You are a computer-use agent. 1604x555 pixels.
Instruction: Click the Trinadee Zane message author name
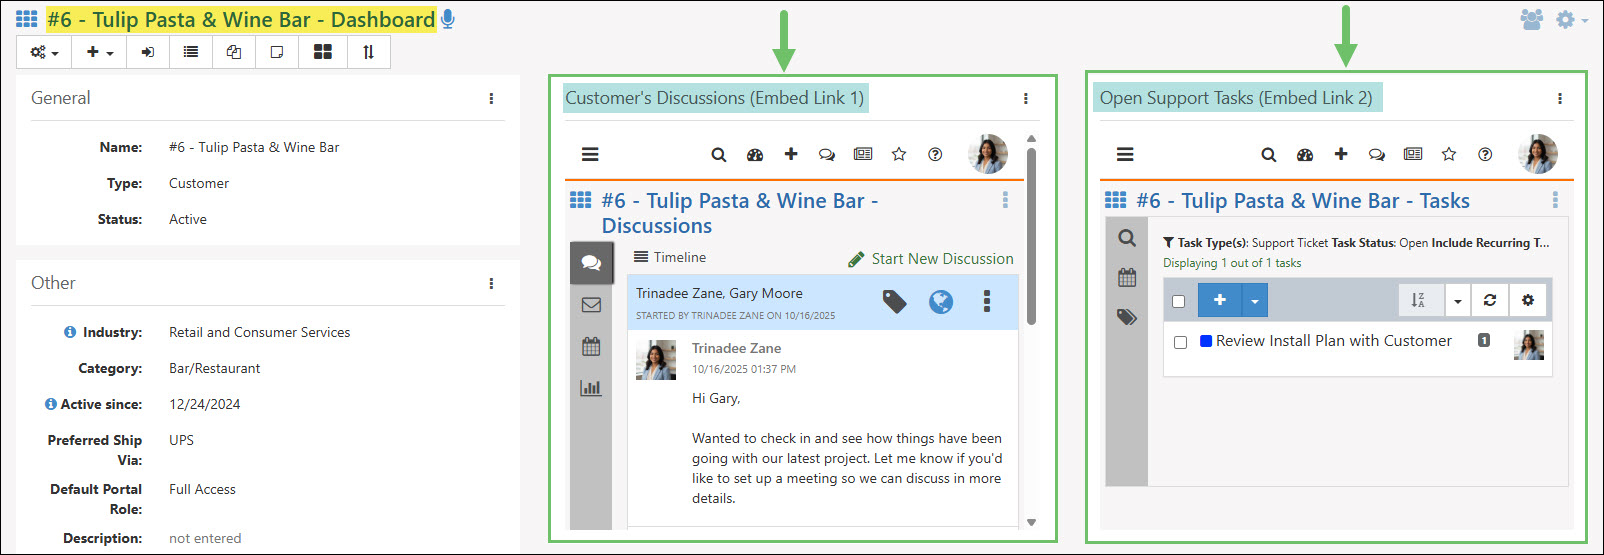737,348
